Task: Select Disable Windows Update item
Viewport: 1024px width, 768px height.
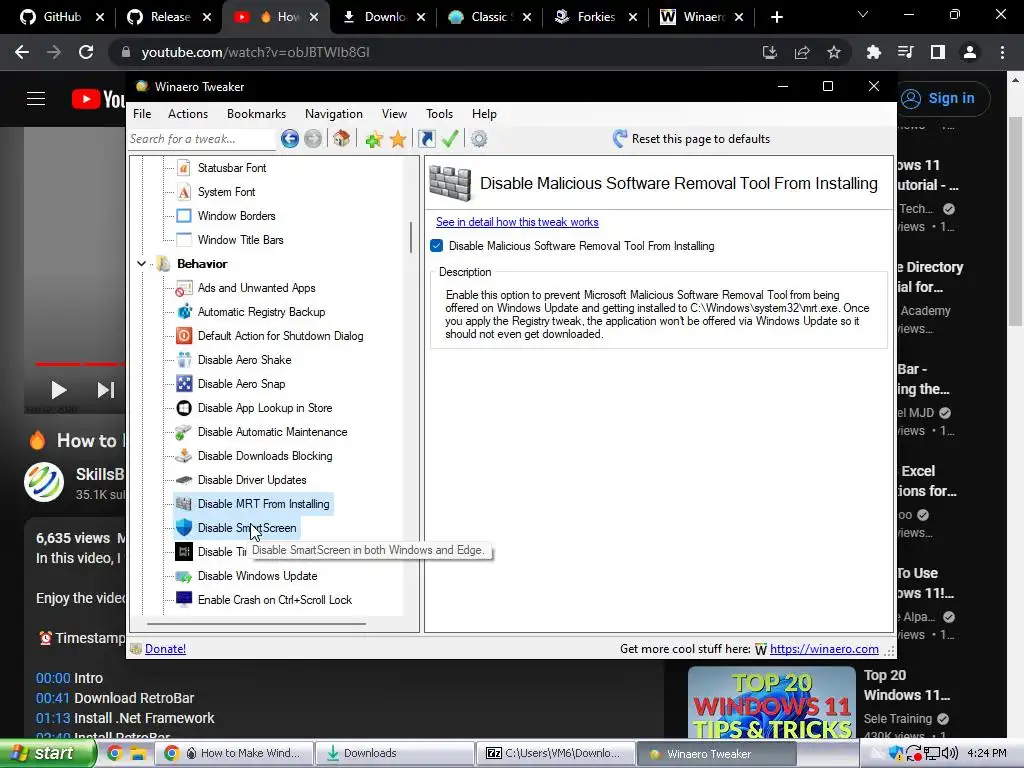Action: click(257, 576)
